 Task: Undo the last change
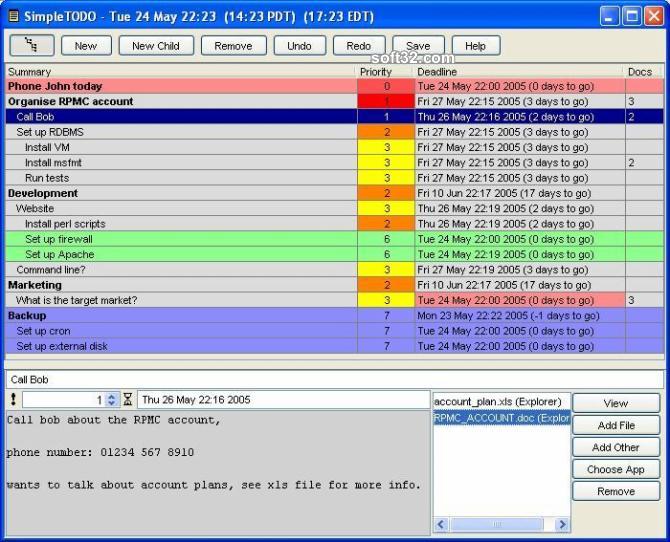pos(299,45)
